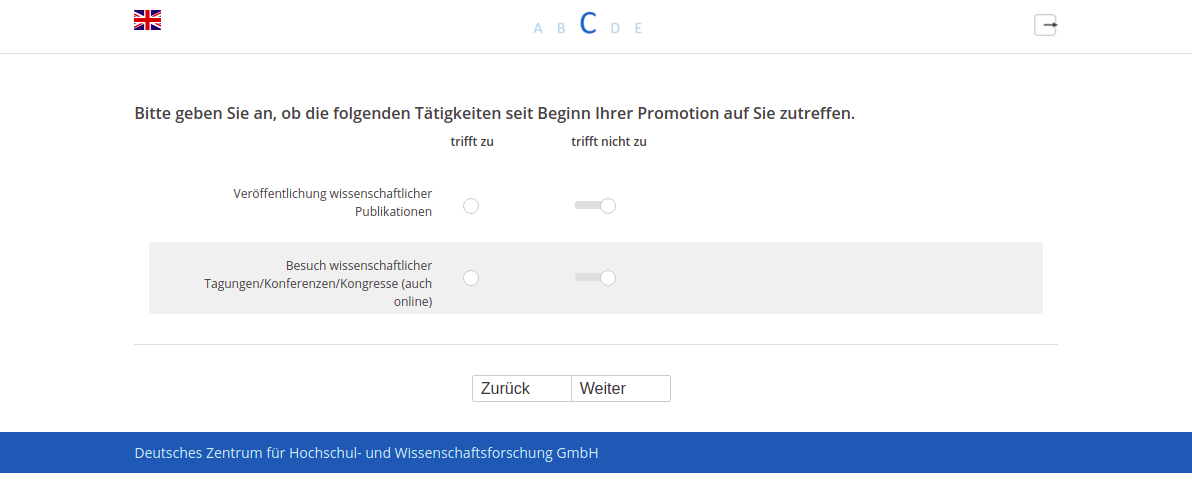The height and width of the screenshot is (482, 1192).
Task: Continue with the Weiter button
Action: click(x=621, y=388)
